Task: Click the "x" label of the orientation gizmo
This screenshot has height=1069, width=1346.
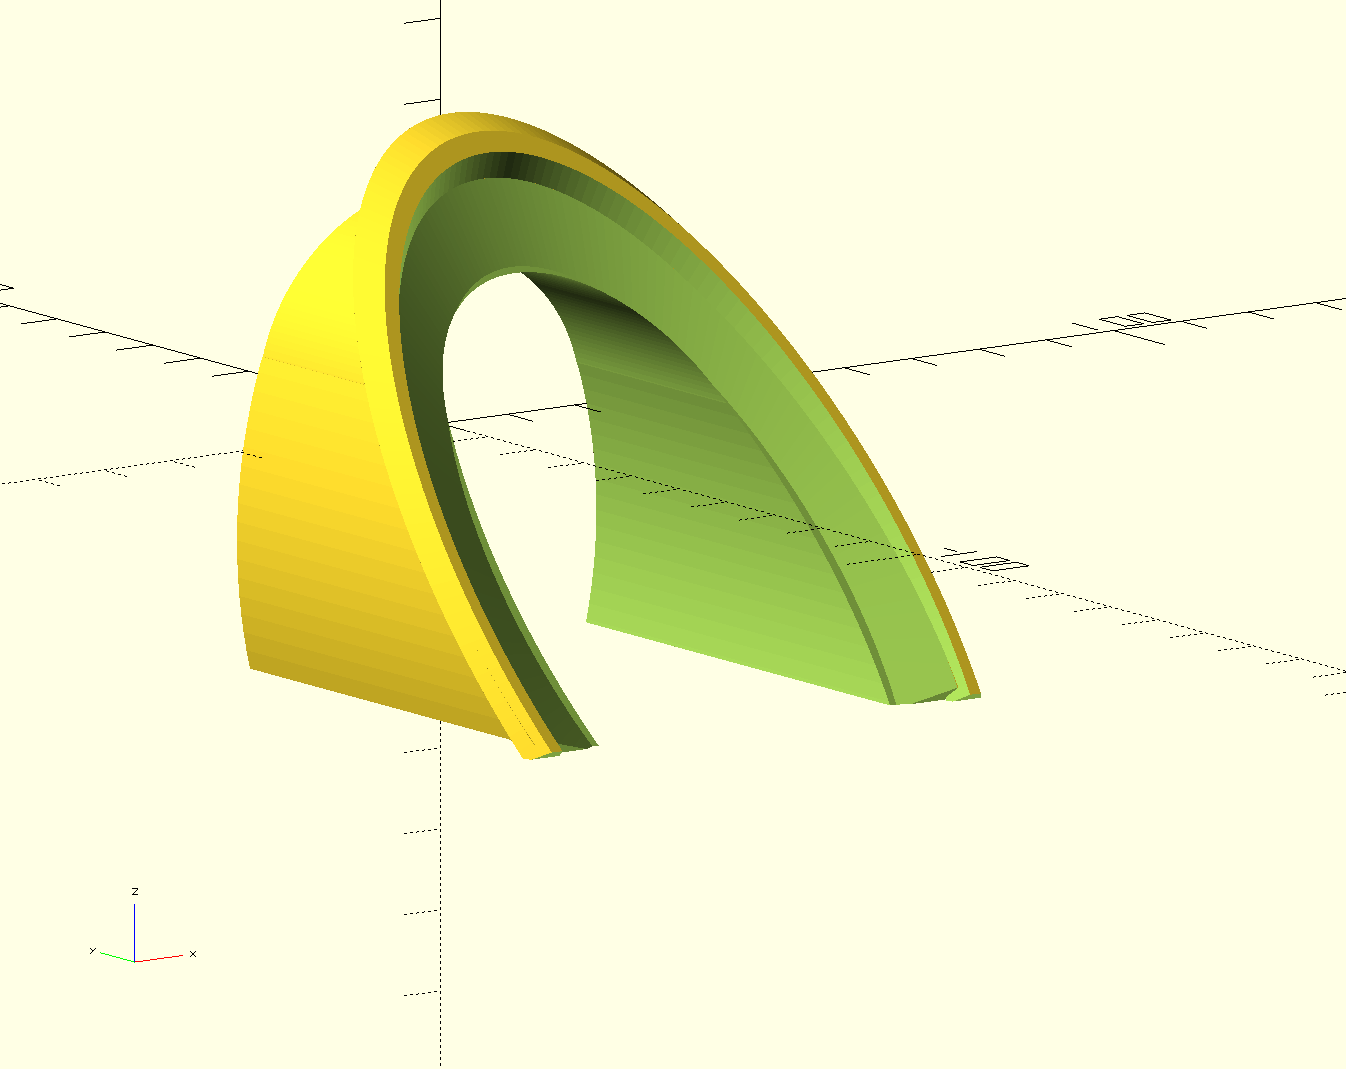Action: [193, 954]
